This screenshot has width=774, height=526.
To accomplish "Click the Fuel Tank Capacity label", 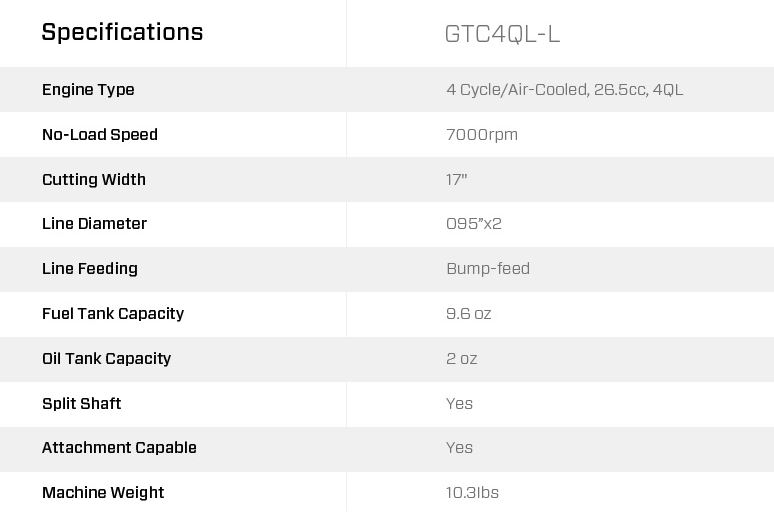I will (113, 314).
